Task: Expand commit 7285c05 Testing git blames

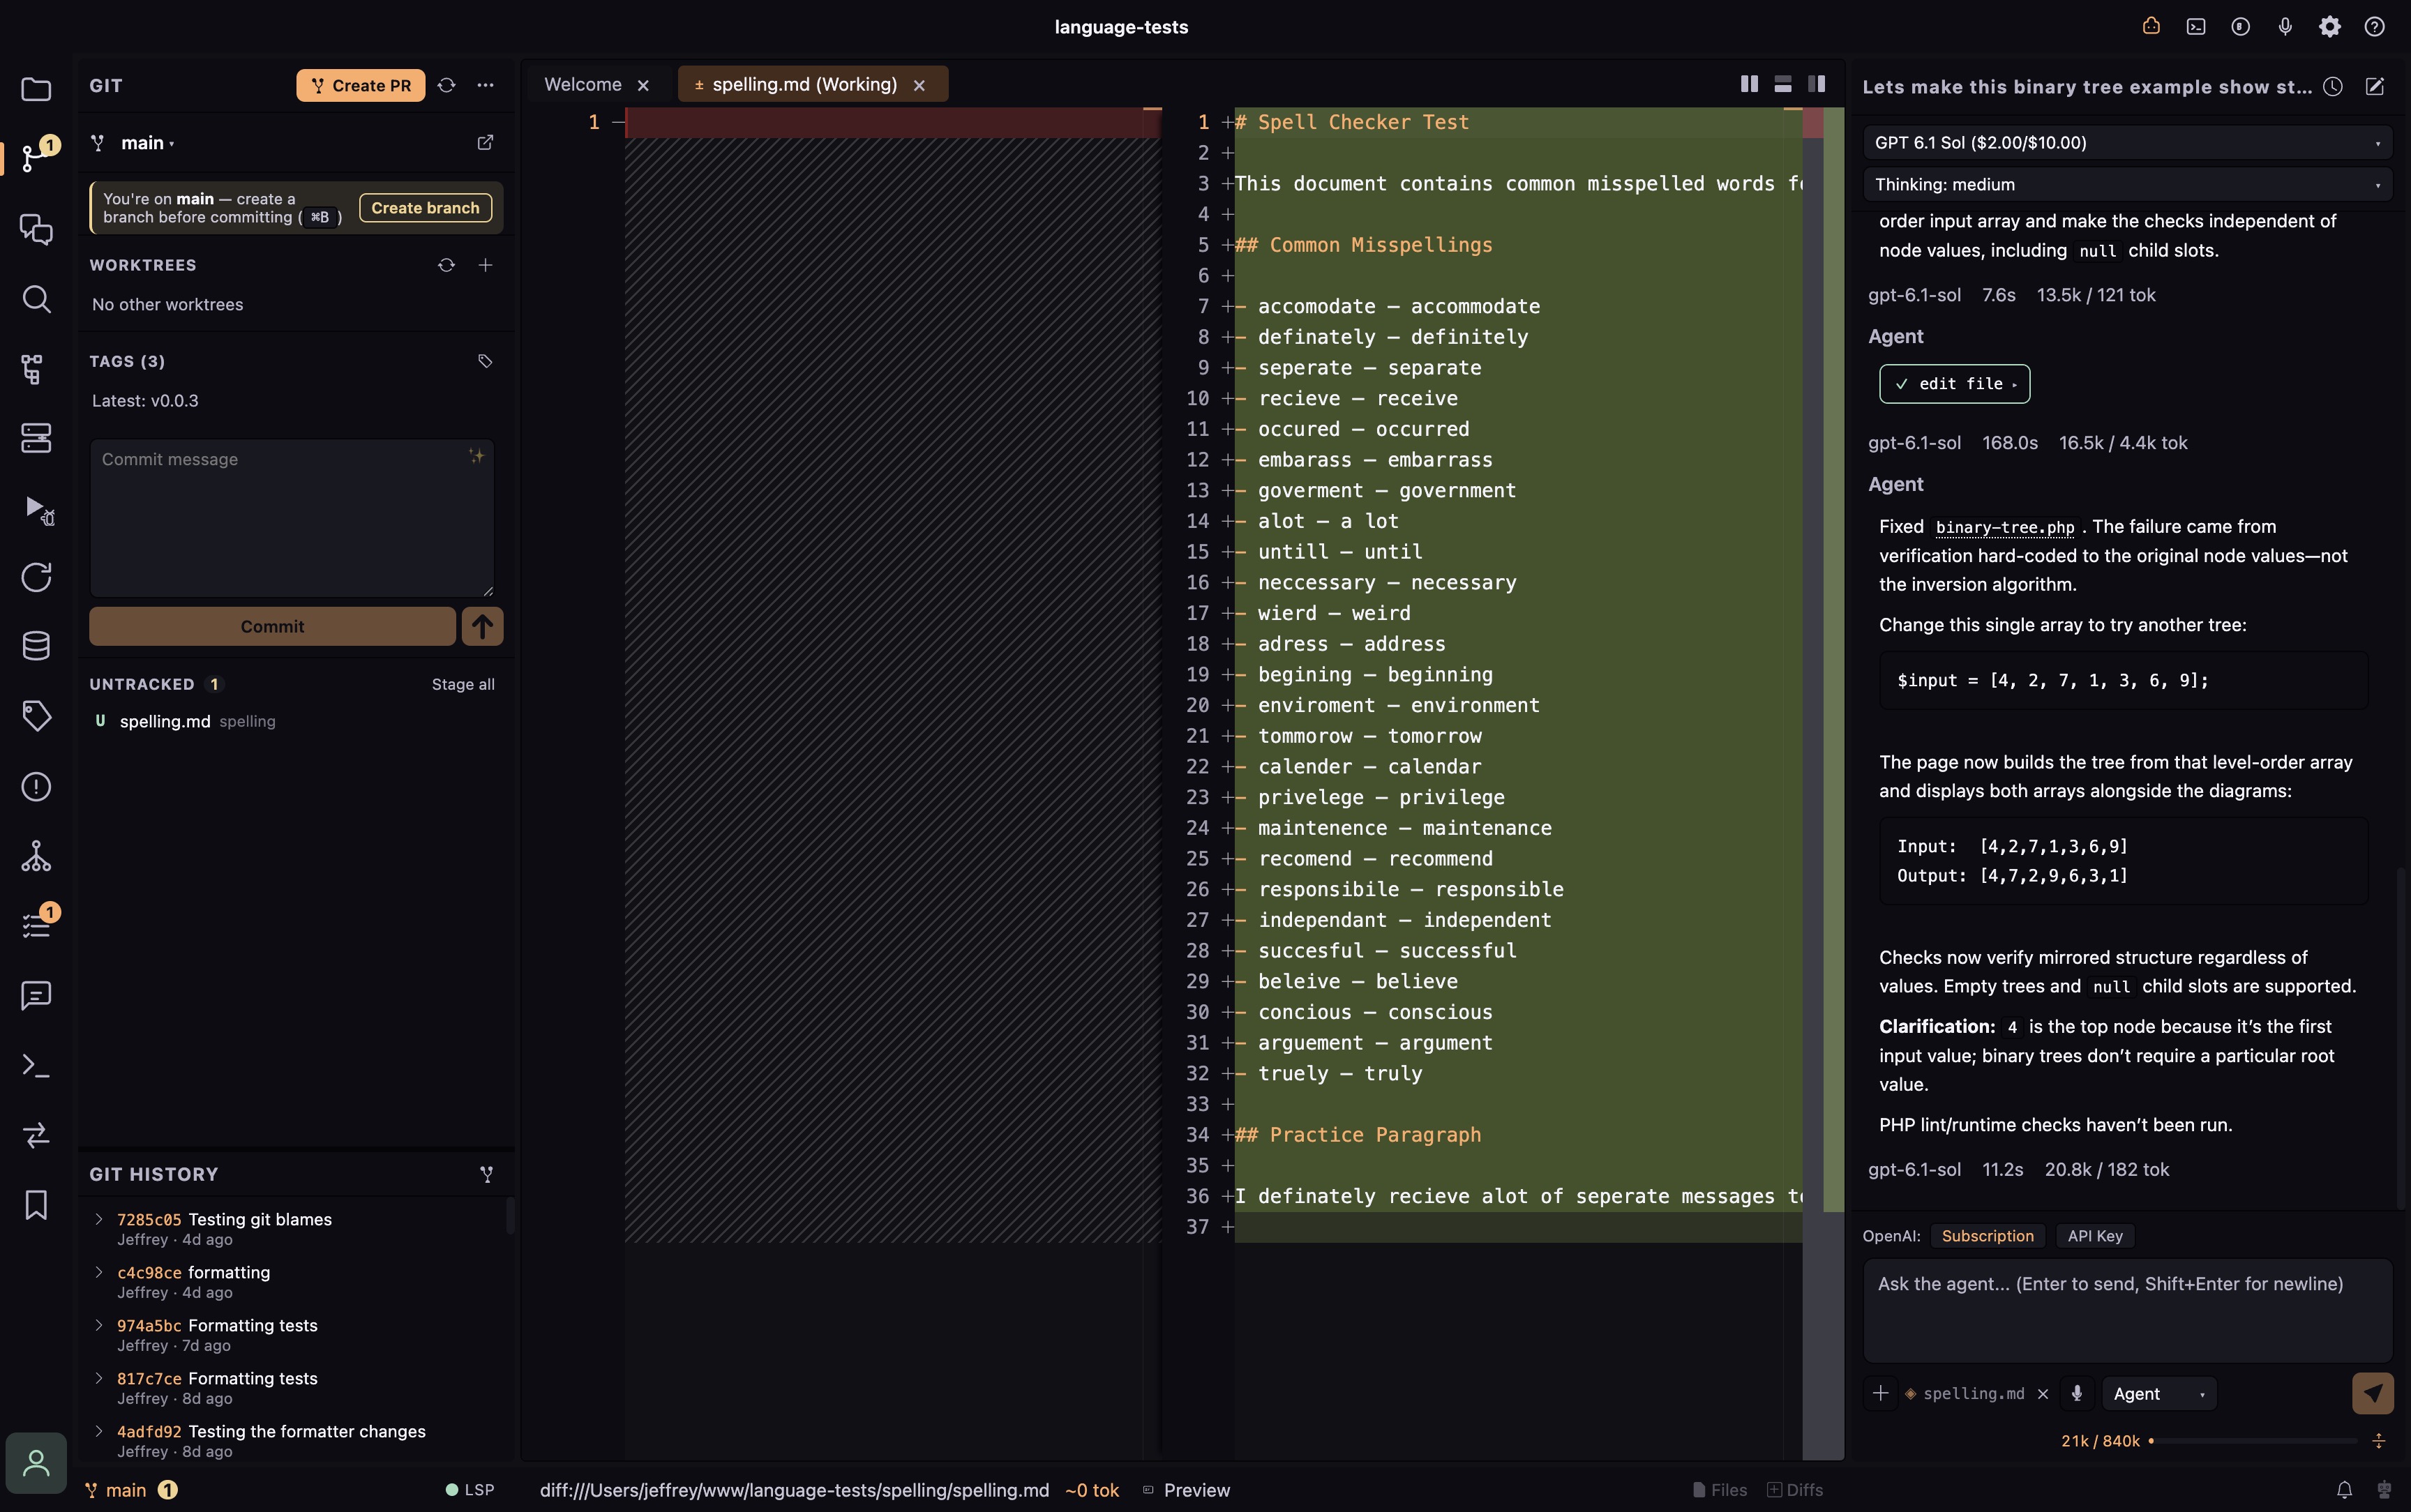Action: click(x=98, y=1219)
